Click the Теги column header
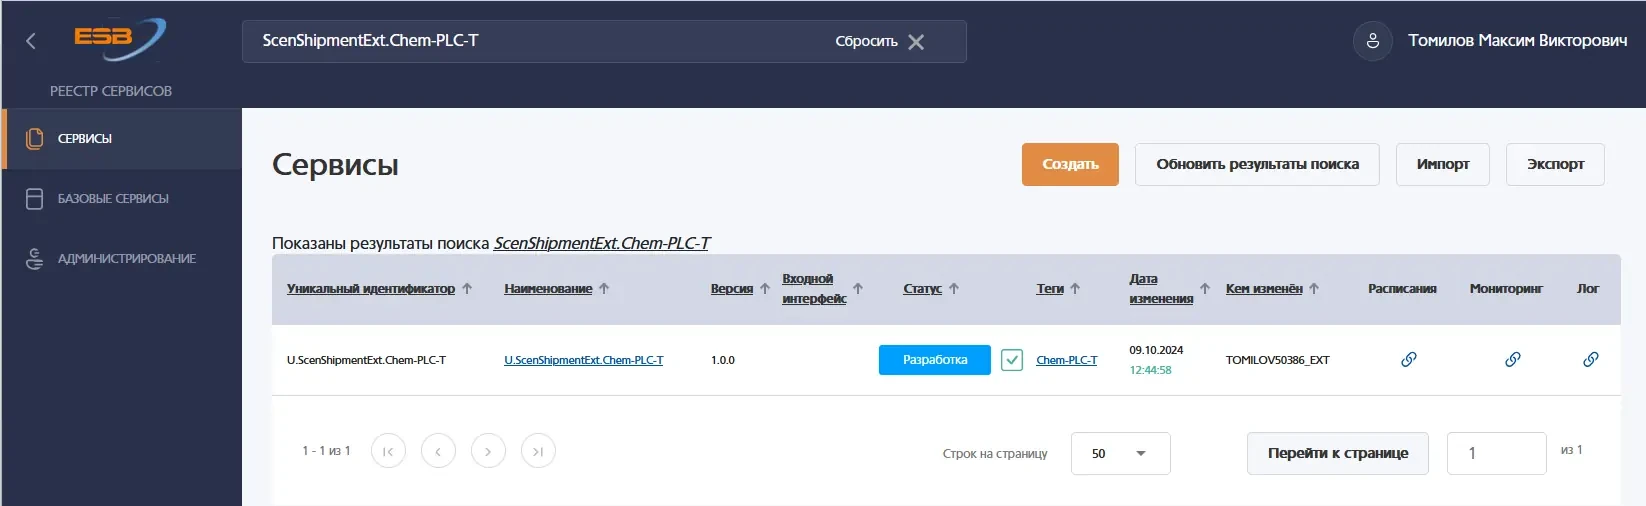This screenshot has width=1646, height=506. [x=1050, y=288]
